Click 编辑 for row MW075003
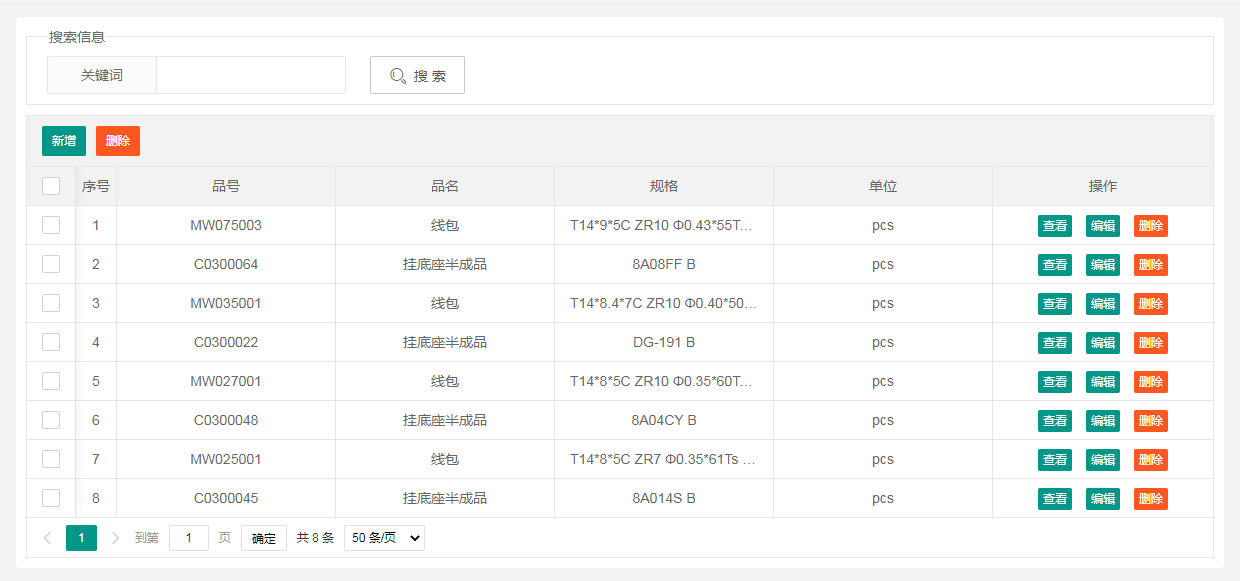The height and width of the screenshot is (581, 1240). tap(1103, 226)
